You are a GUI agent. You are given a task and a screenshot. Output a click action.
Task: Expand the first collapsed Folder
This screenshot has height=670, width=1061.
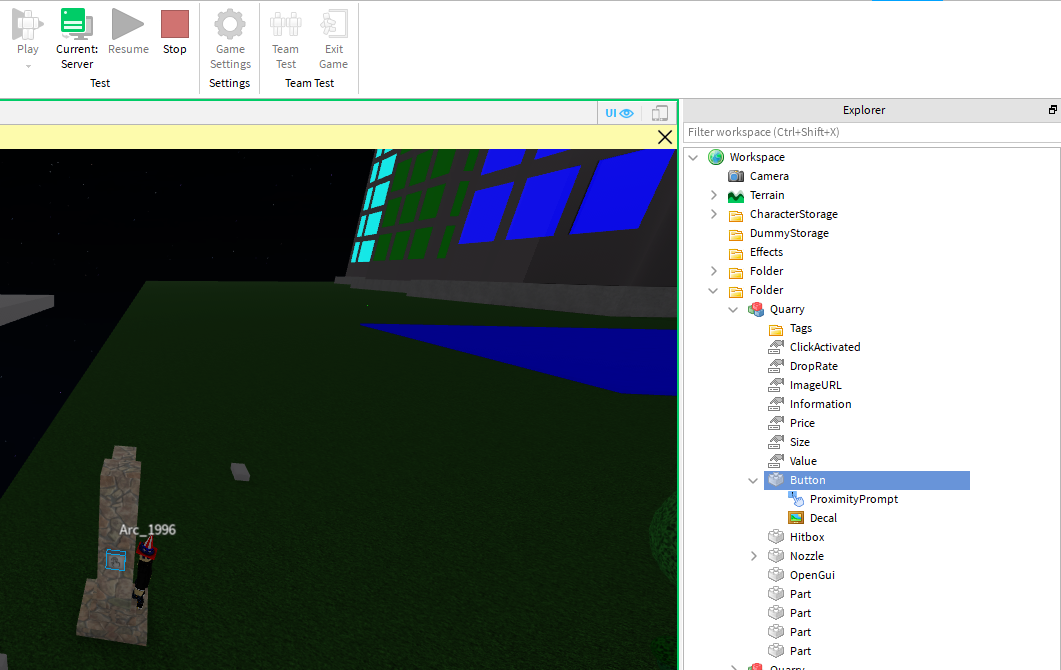713,271
